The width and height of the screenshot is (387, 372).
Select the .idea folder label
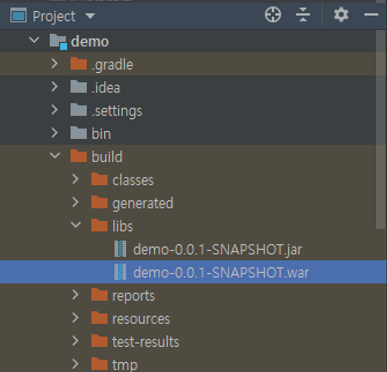point(106,88)
